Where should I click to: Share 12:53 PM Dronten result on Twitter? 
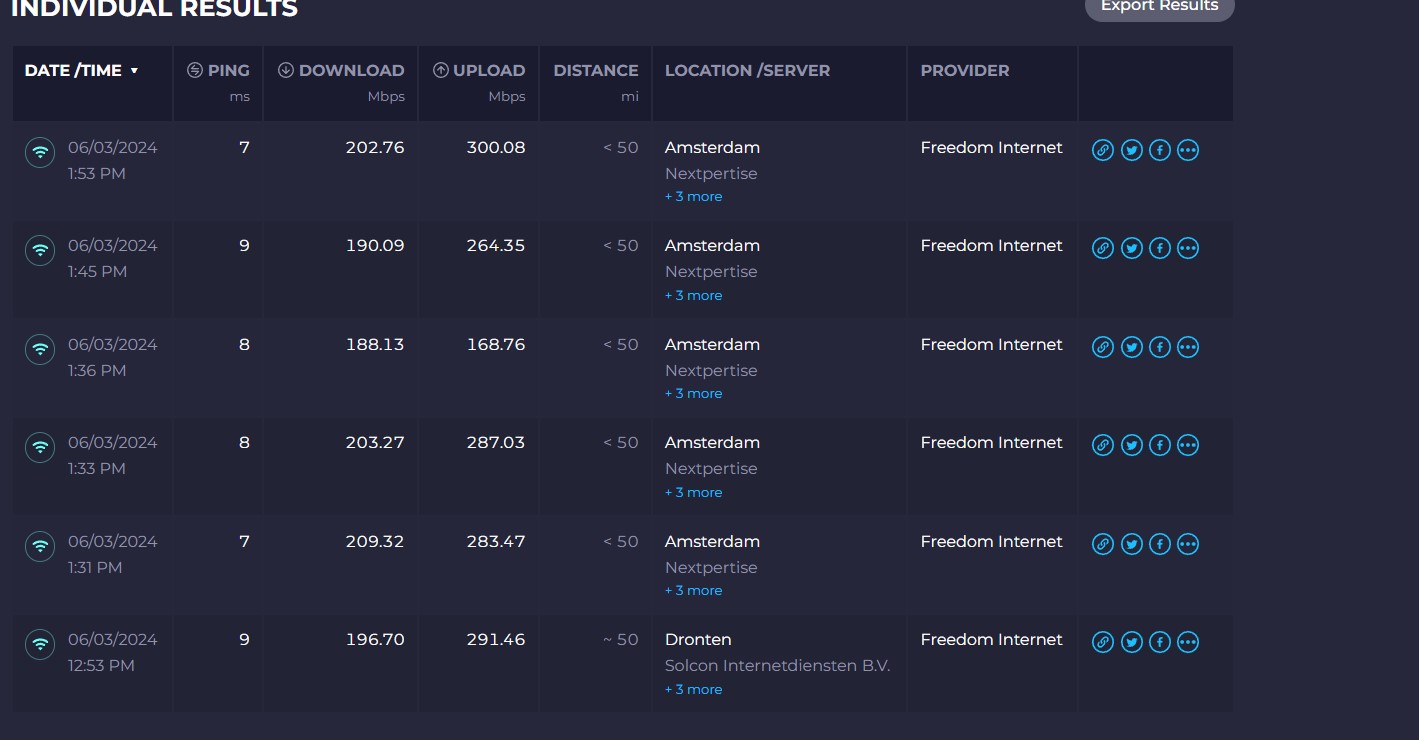click(1131, 642)
